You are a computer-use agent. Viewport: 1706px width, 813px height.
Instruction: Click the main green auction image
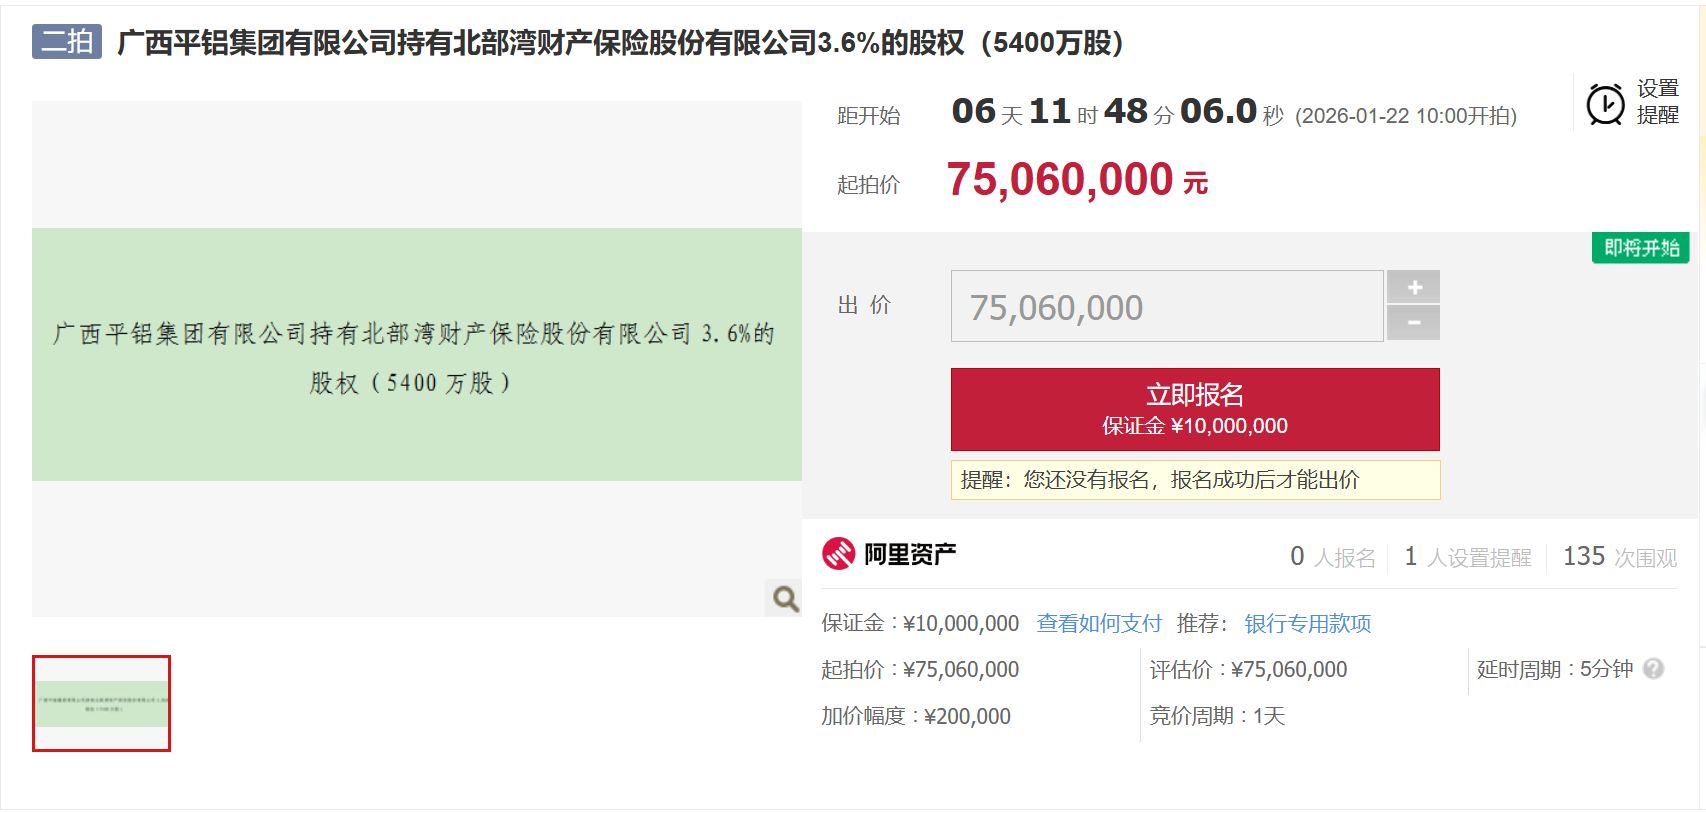(417, 355)
